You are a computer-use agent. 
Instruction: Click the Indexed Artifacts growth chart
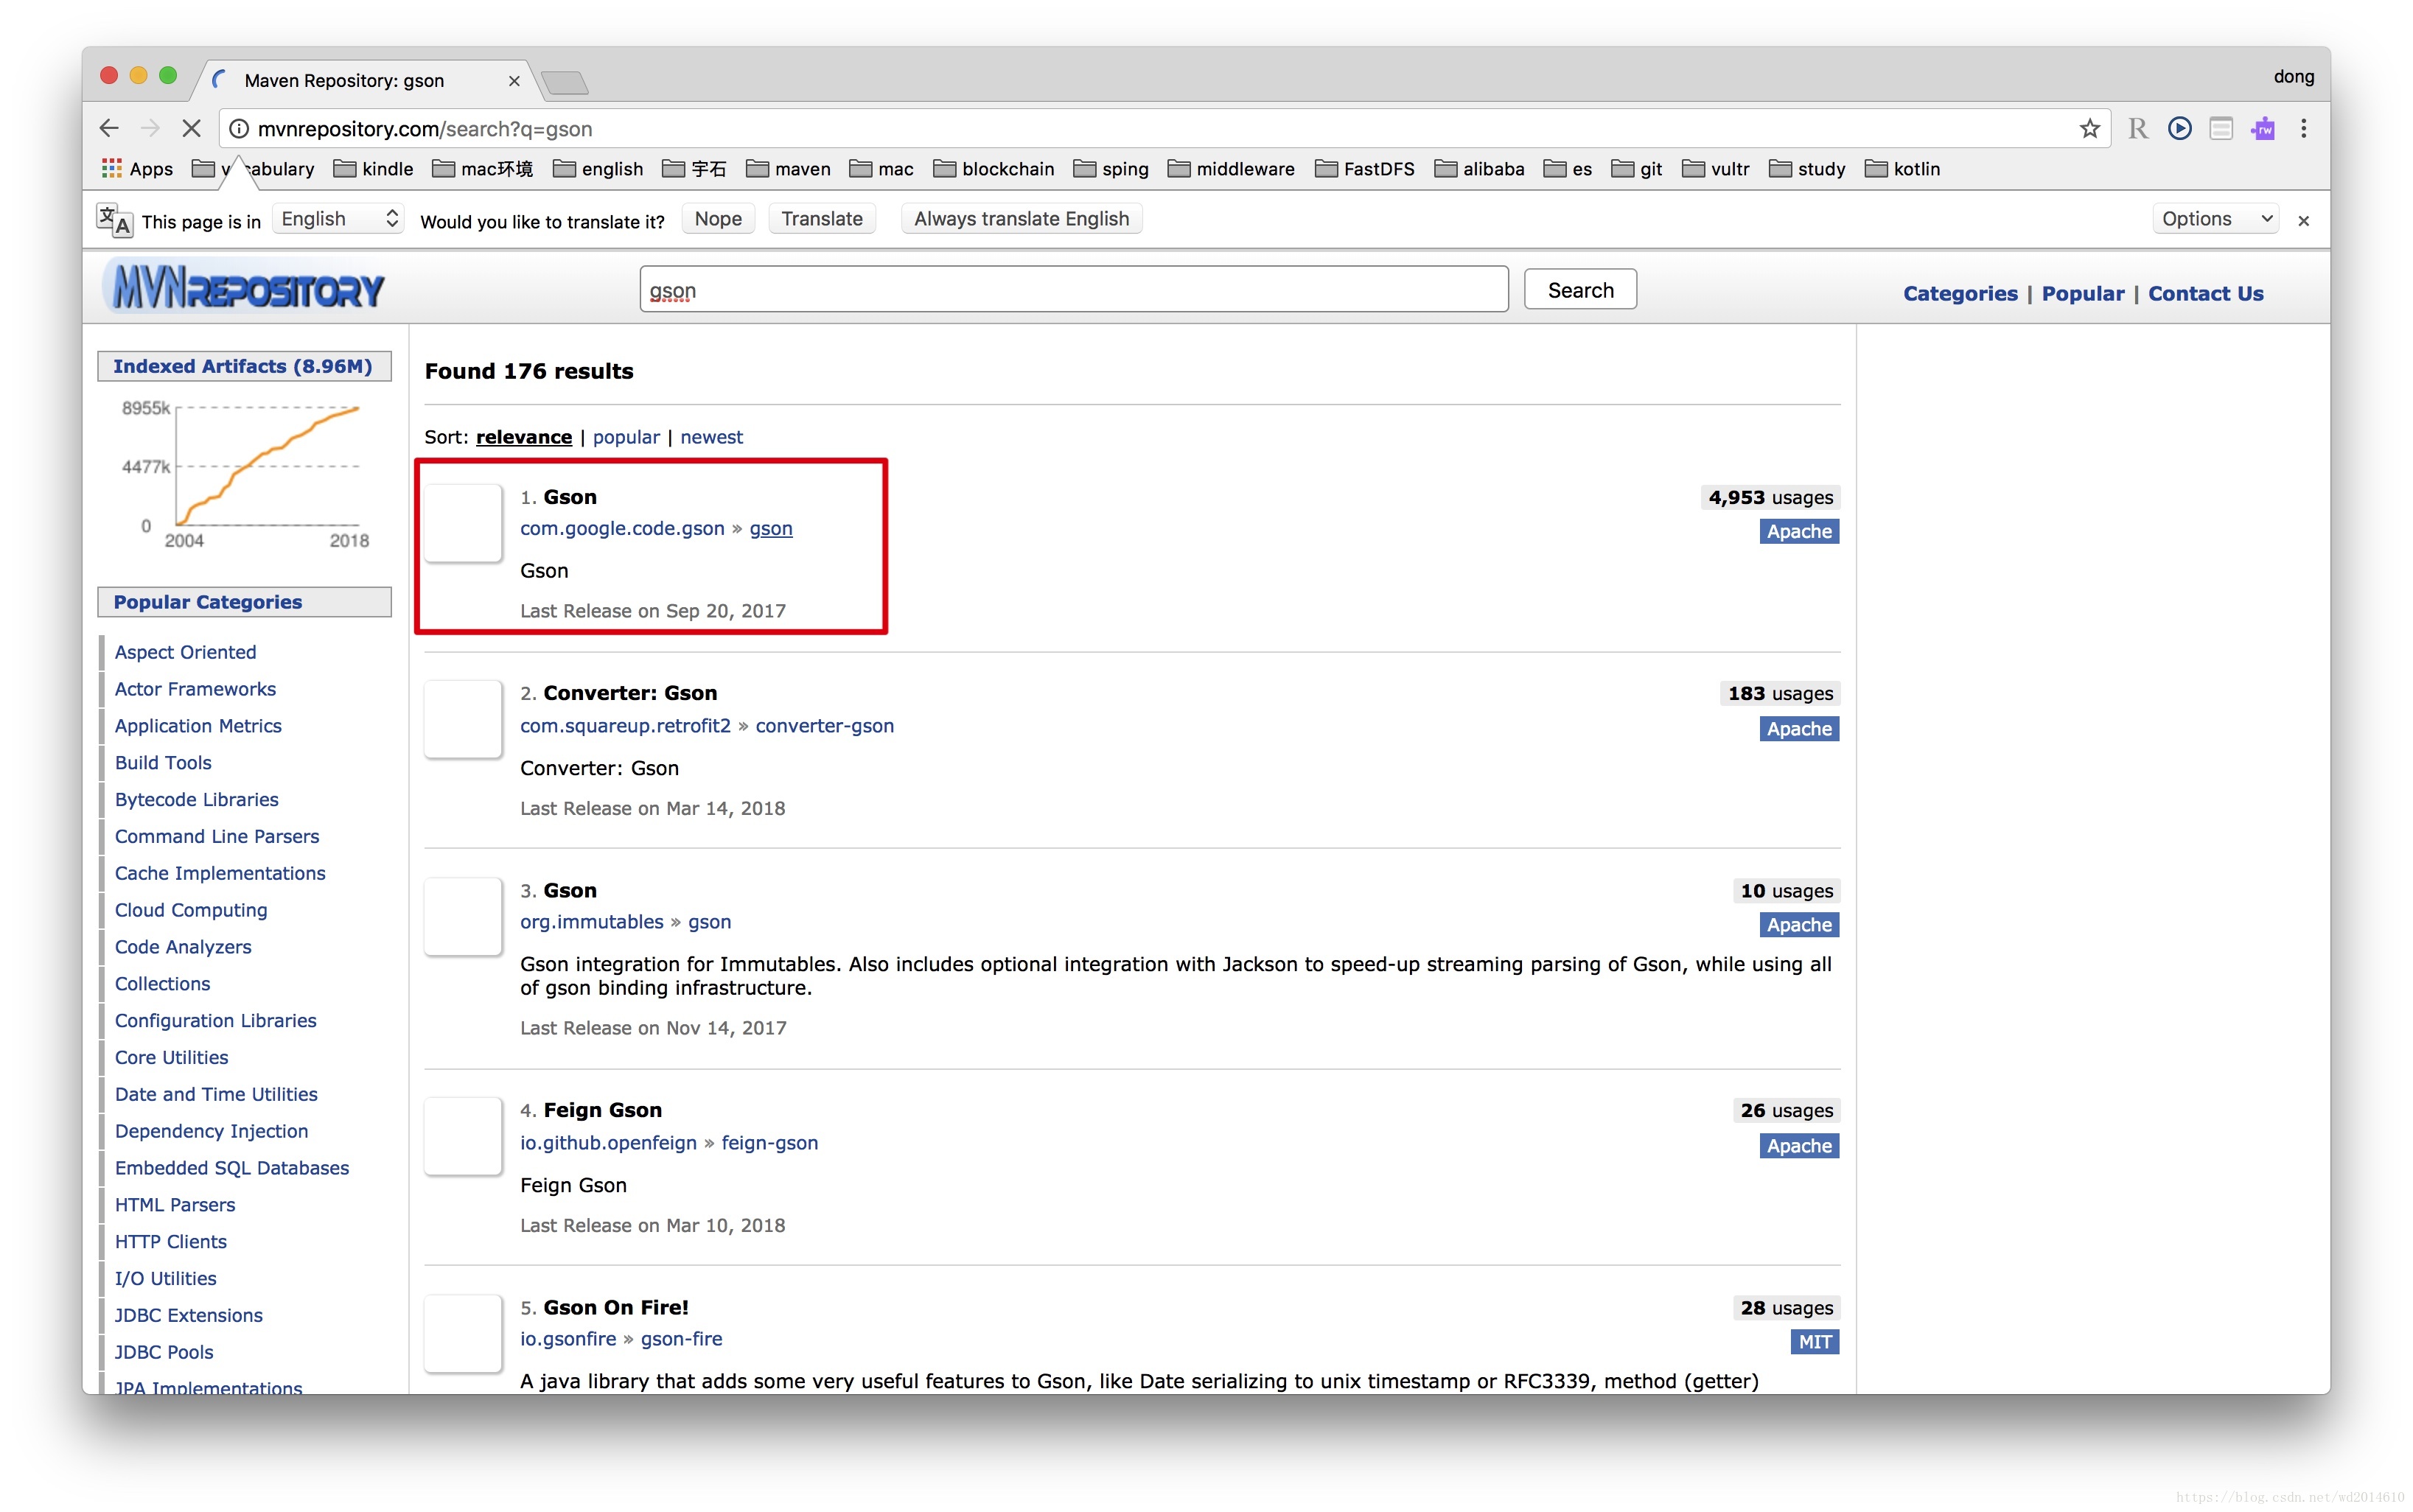click(x=245, y=473)
